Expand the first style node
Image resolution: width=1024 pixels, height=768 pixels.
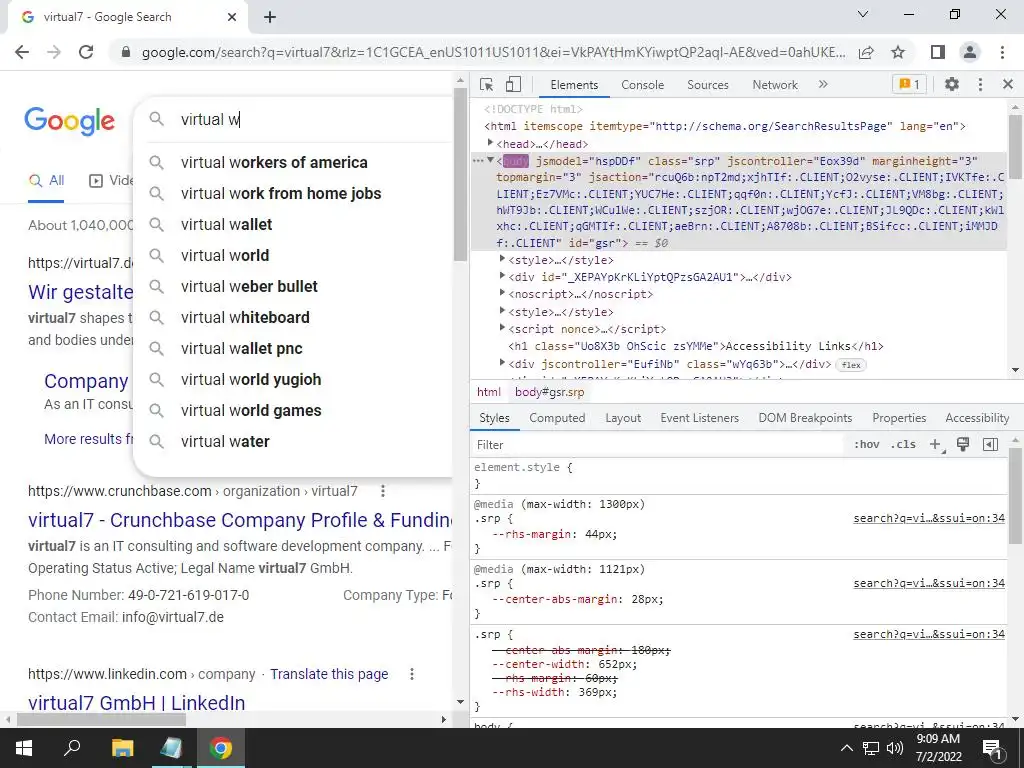pyautogui.click(x=502, y=259)
